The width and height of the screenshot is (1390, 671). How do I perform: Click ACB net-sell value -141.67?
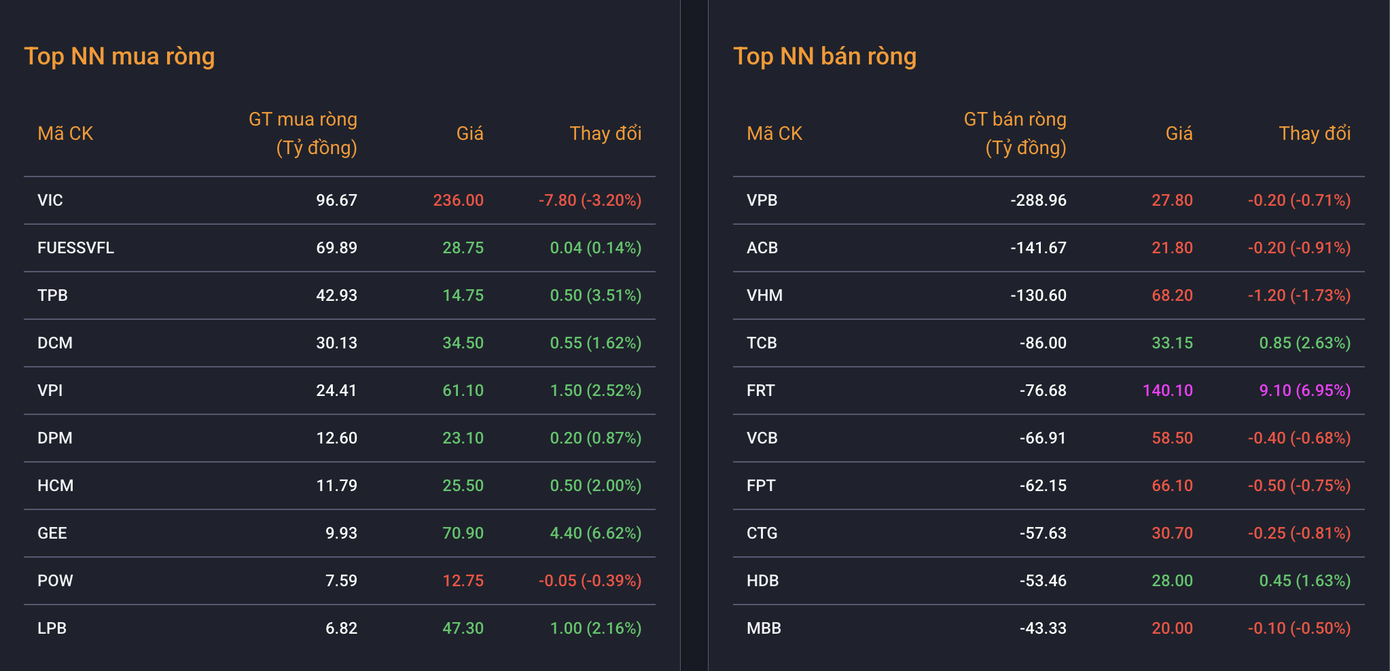click(x=1038, y=248)
